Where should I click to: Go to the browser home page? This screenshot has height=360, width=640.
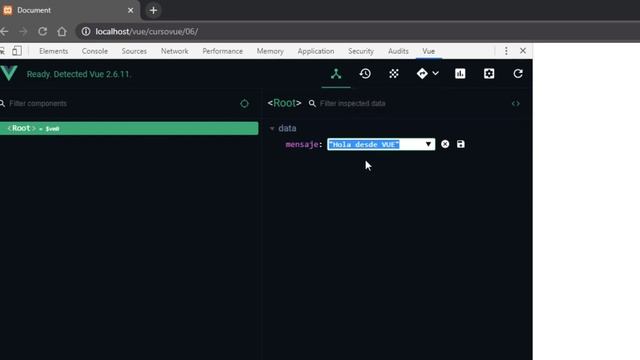coord(62,31)
